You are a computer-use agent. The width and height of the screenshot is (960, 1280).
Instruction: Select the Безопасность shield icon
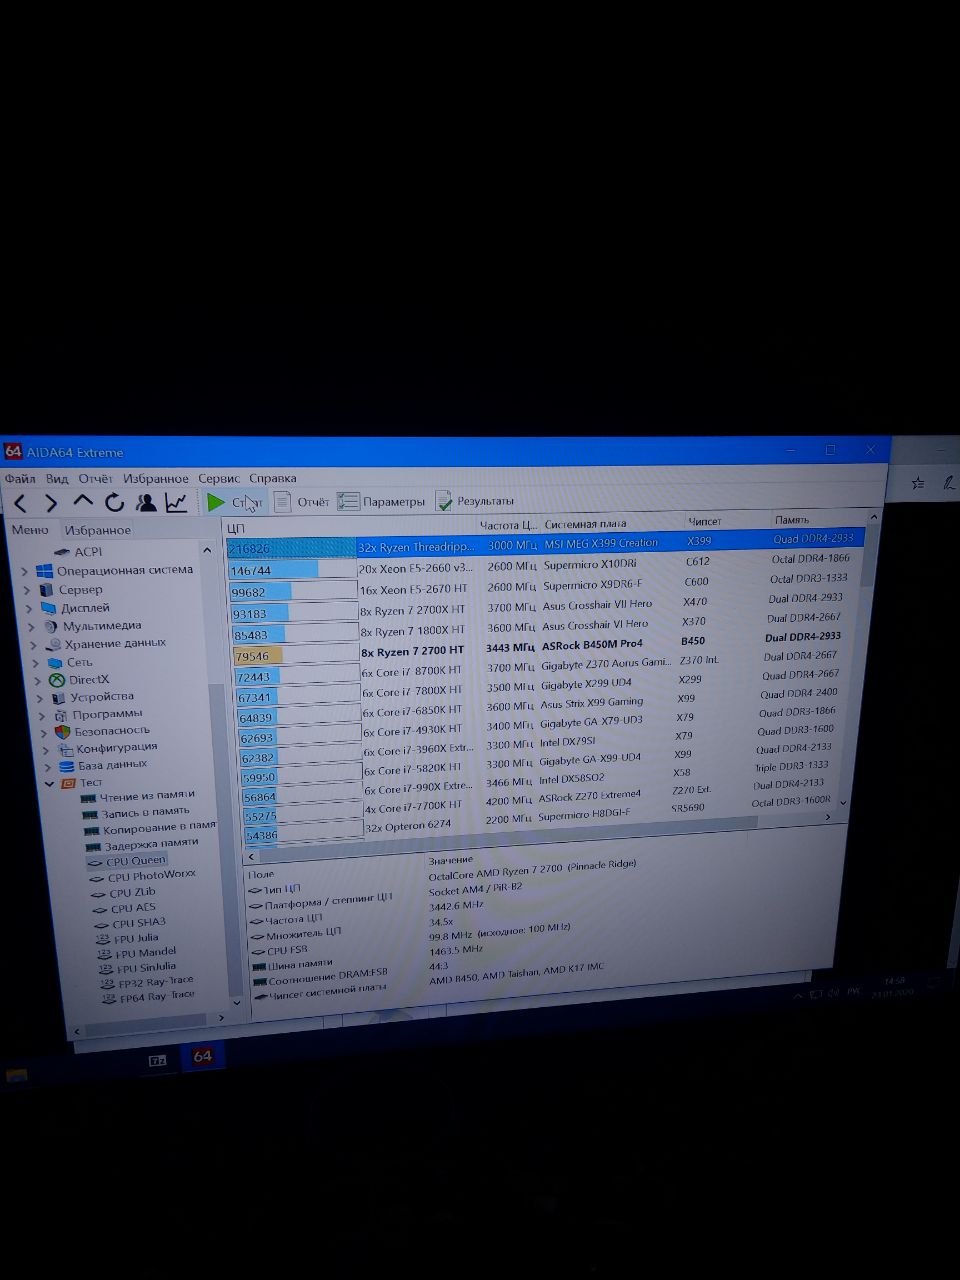62,731
